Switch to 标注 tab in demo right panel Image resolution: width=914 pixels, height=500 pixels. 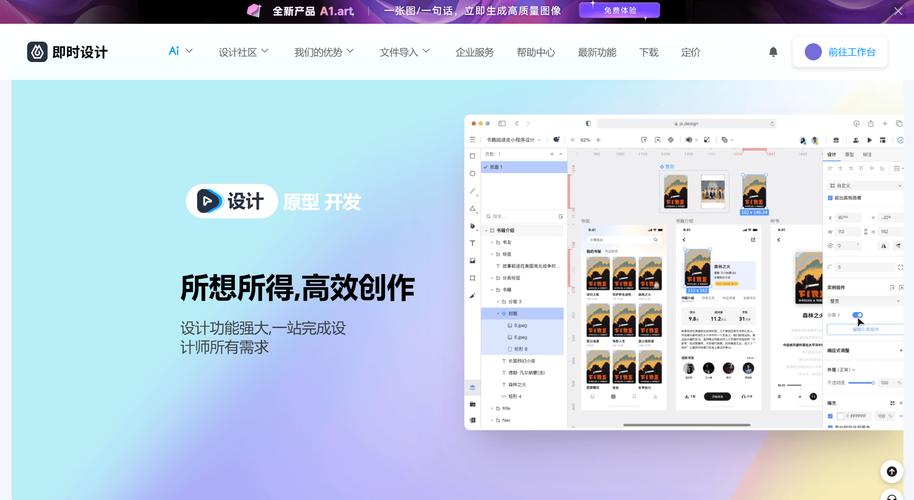[x=867, y=154]
